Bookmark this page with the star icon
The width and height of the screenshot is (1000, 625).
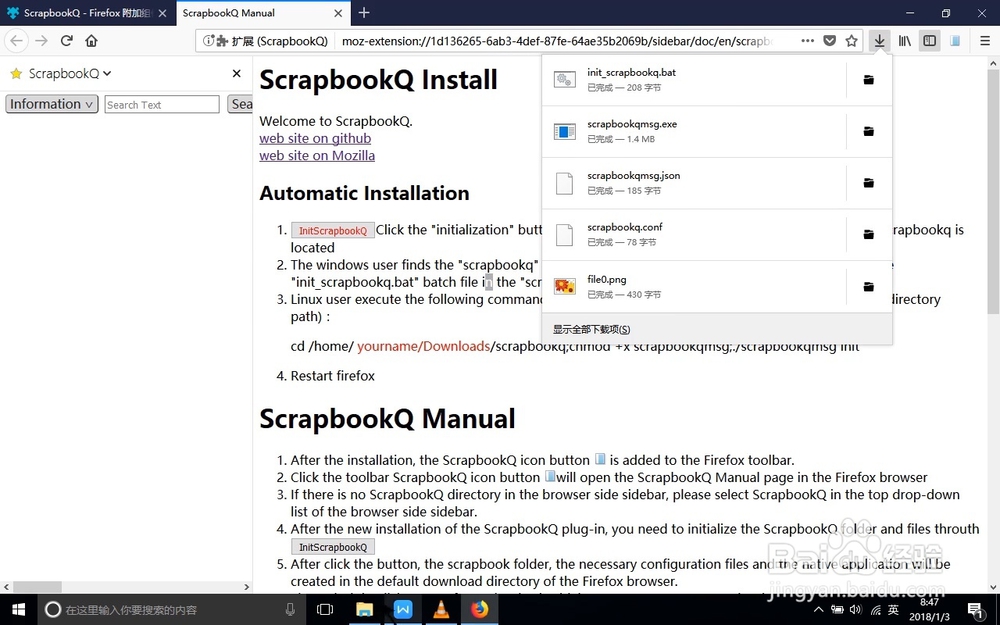tap(851, 41)
